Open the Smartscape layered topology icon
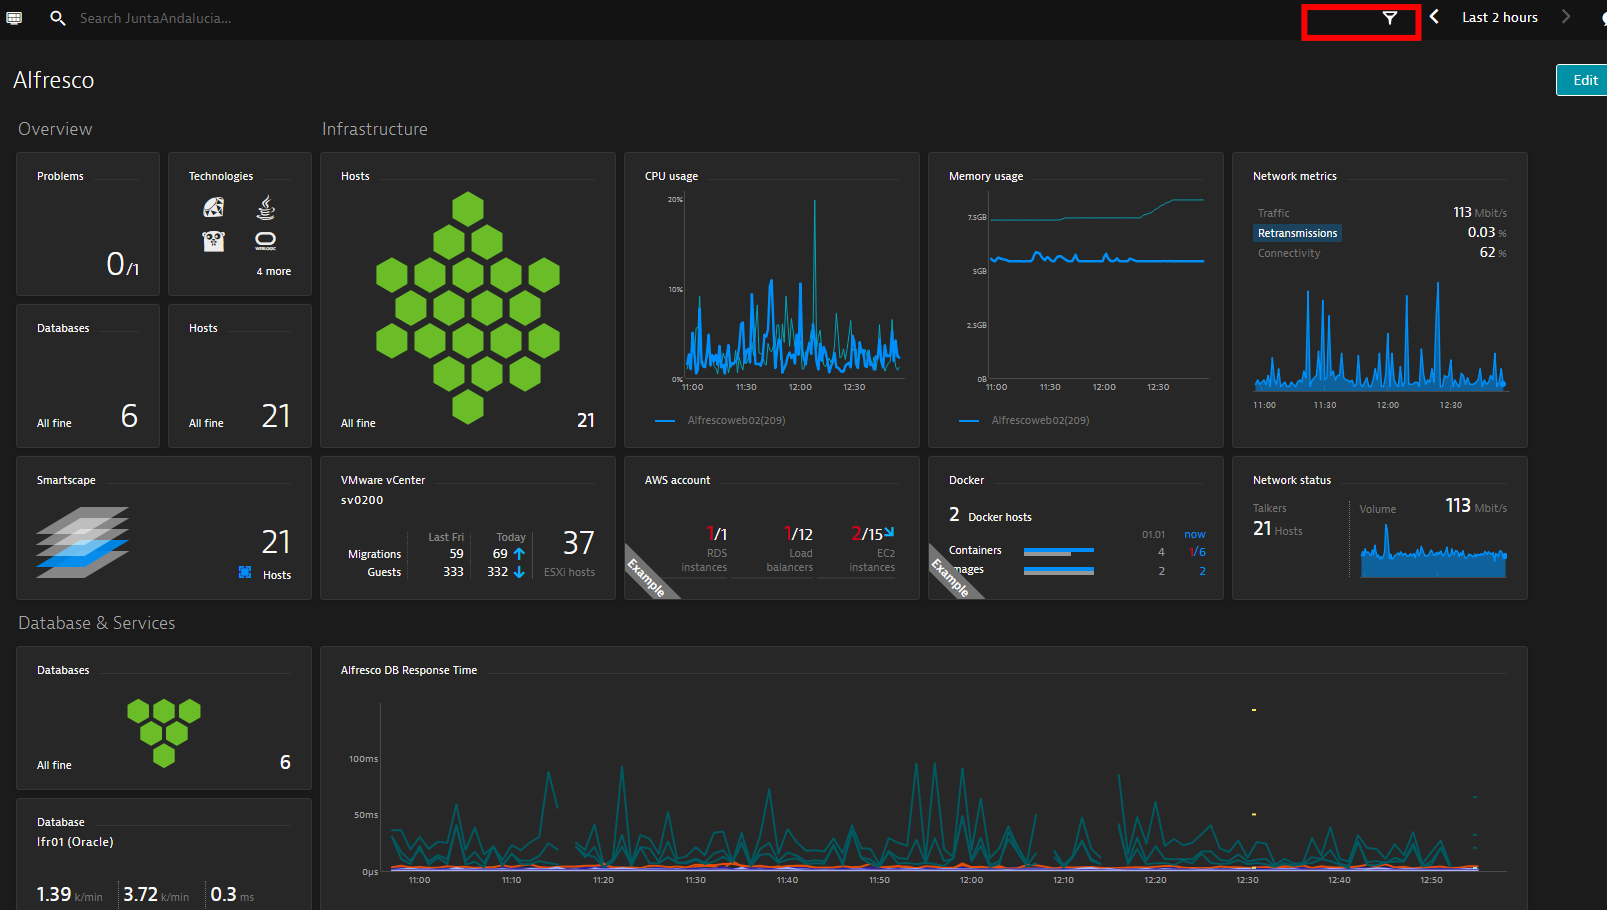Screen dimensions: 1607x910 point(82,542)
